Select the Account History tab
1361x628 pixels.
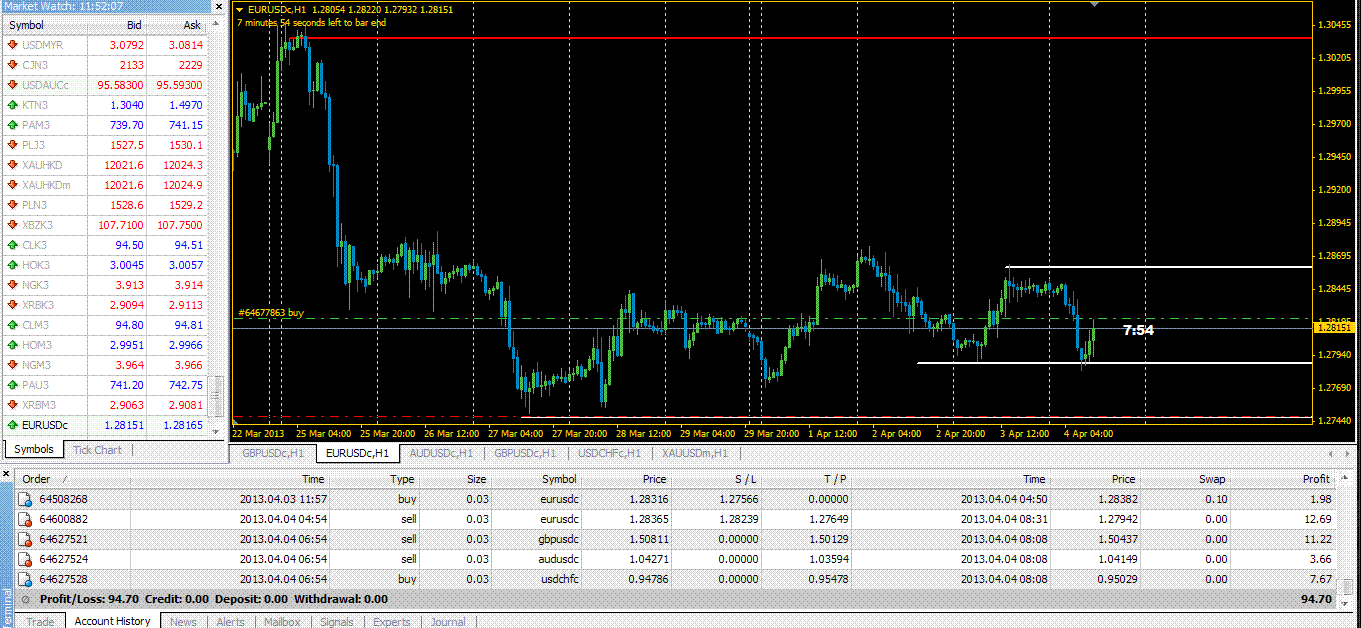tap(112, 621)
